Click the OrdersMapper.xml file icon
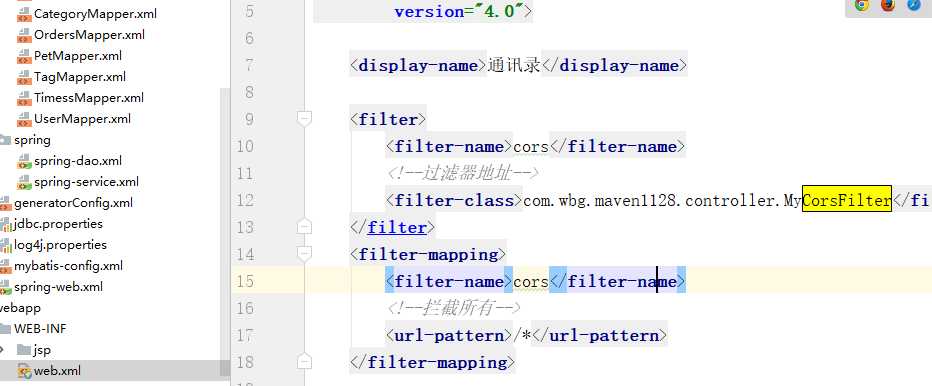Viewport: 932px width, 386px height. pyautogui.click(x=24, y=34)
